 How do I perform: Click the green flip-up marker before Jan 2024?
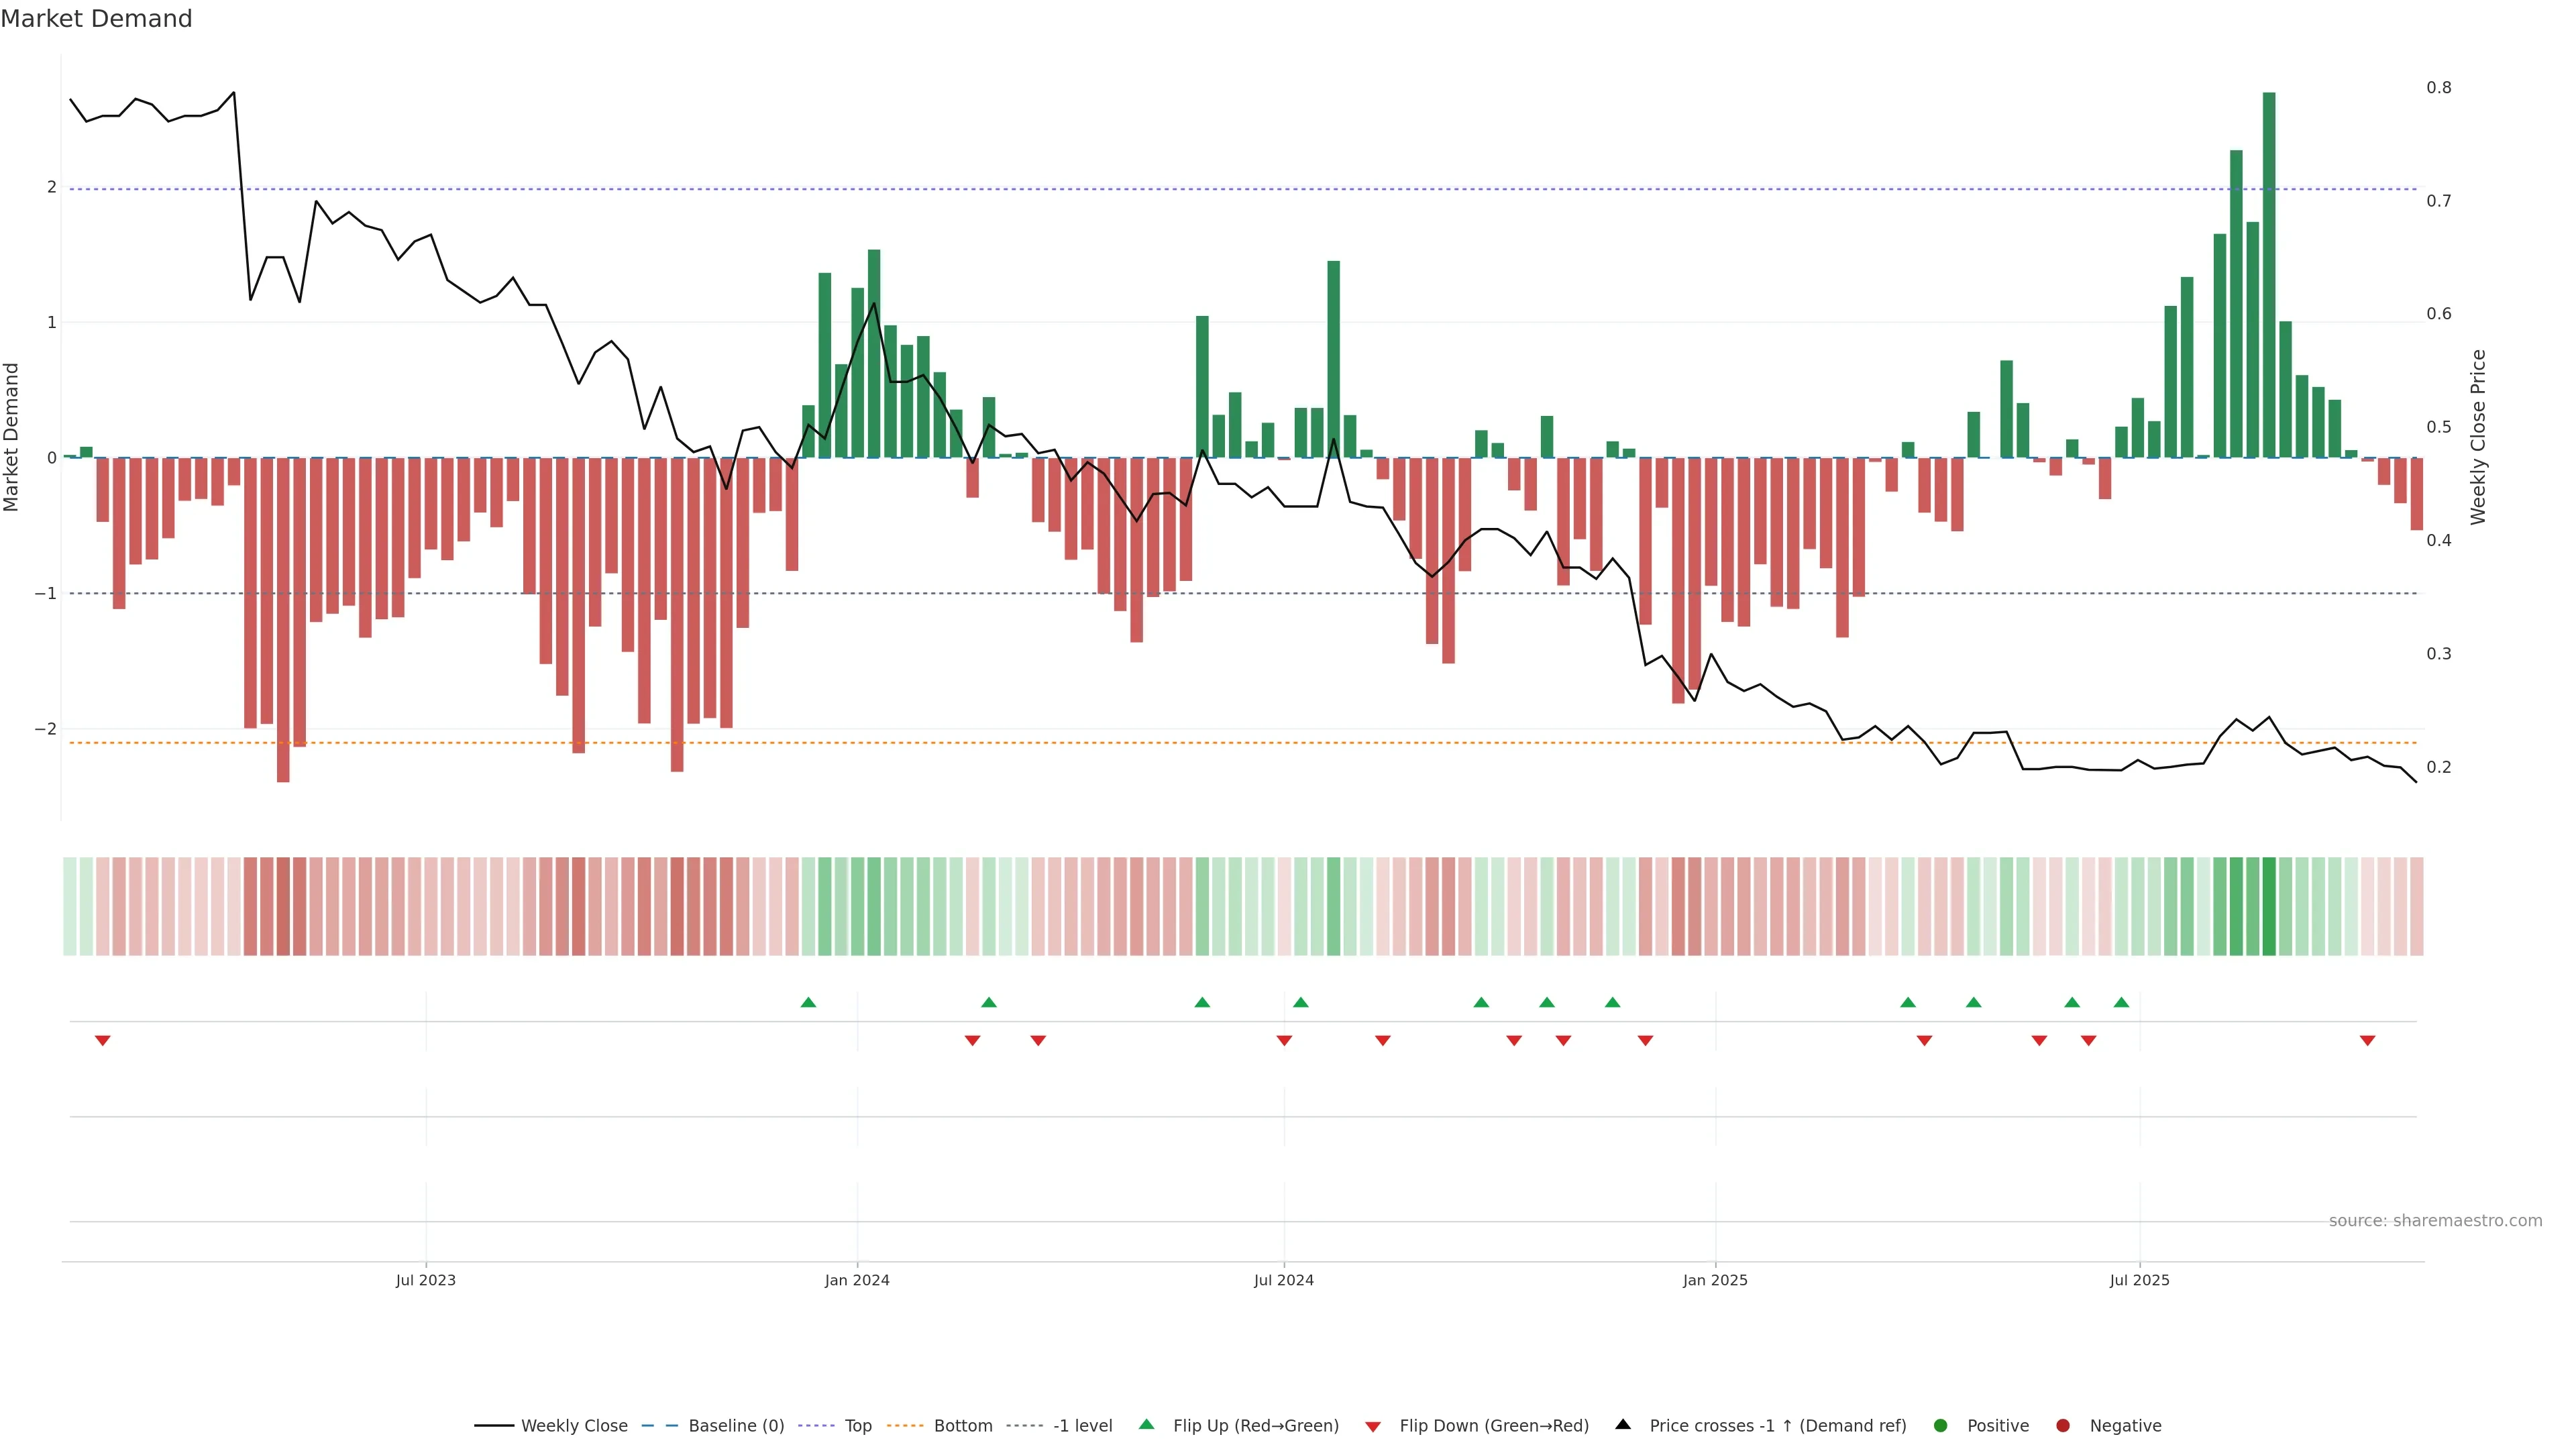coord(808,1002)
